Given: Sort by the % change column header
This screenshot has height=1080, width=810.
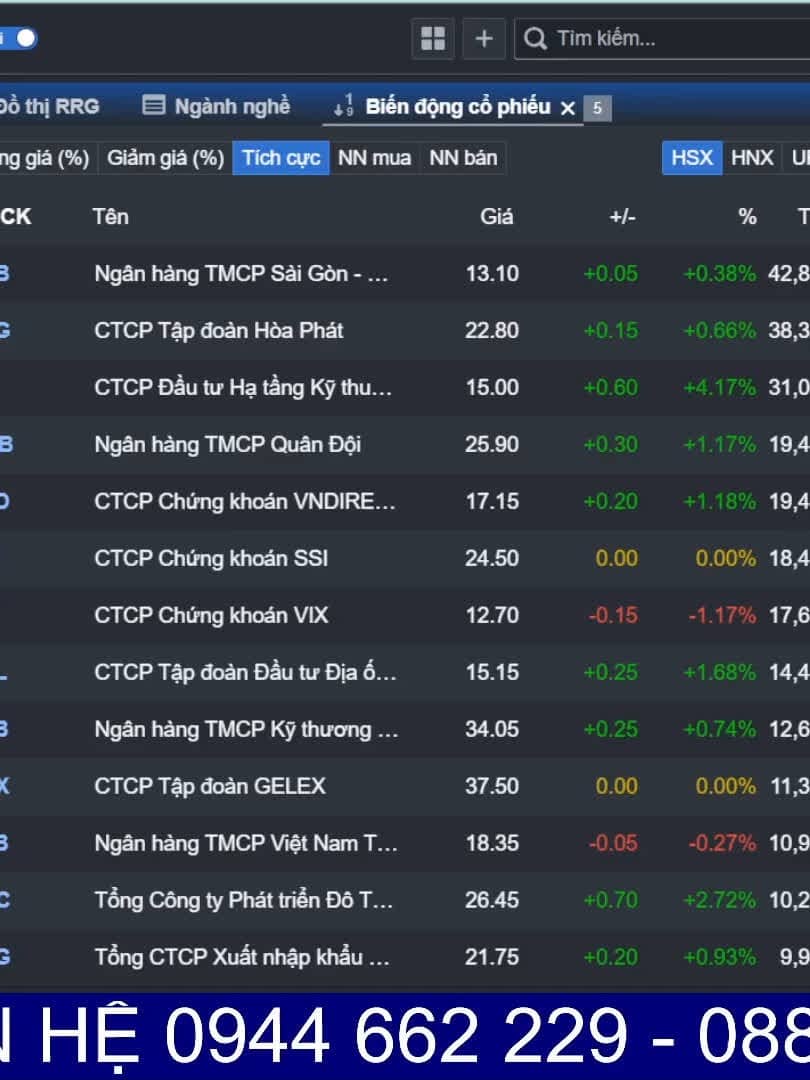Looking at the screenshot, I should (747, 216).
